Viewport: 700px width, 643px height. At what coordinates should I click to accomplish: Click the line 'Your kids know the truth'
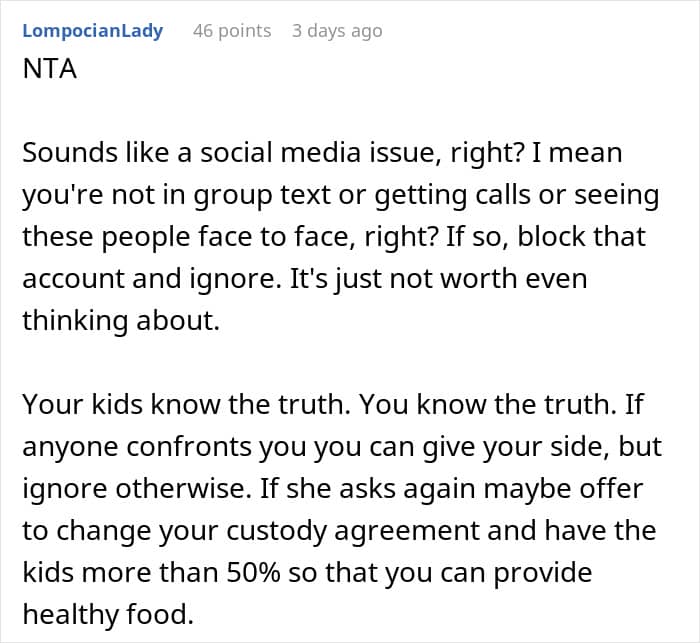333,405
